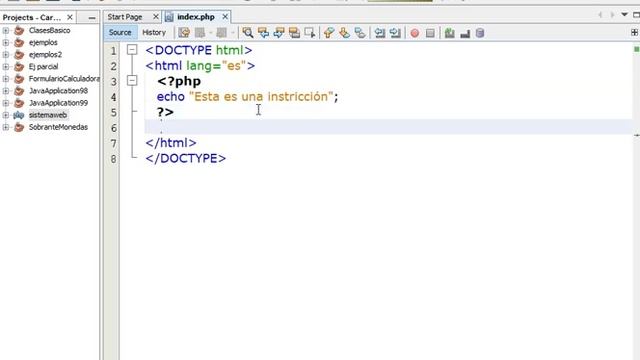Viewport: 640px width, 360px height.
Task: Click the ClasesBasico Java project icon
Action: tap(19, 30)
